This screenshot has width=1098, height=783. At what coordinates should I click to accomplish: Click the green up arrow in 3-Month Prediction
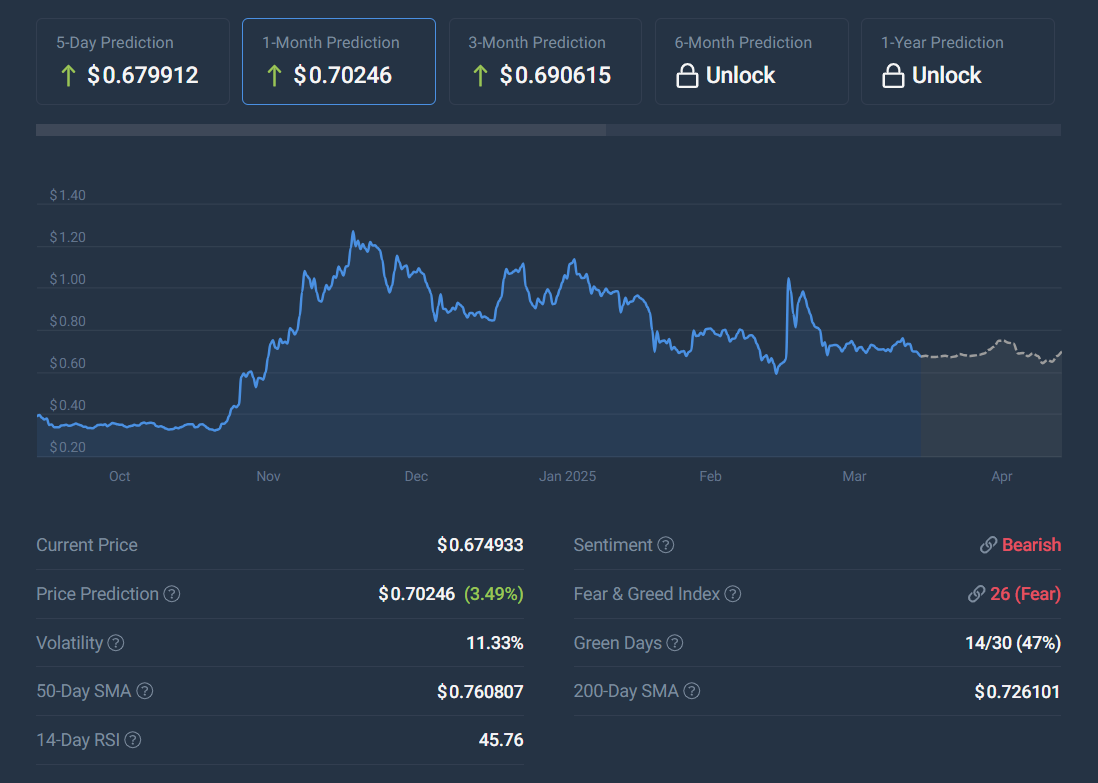click(480, 76)
